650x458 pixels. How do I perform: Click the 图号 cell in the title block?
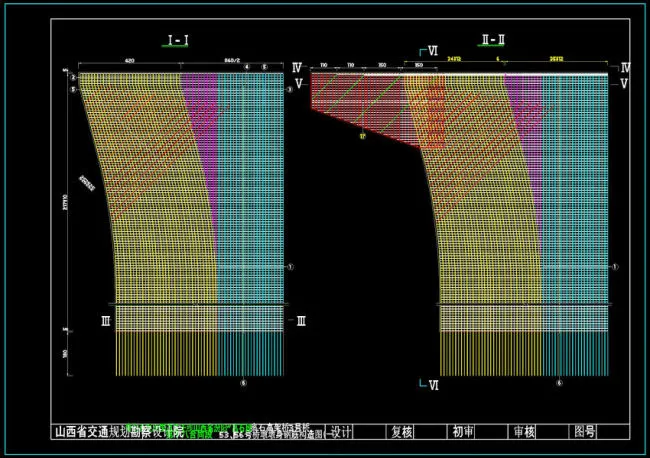(585, 432)
